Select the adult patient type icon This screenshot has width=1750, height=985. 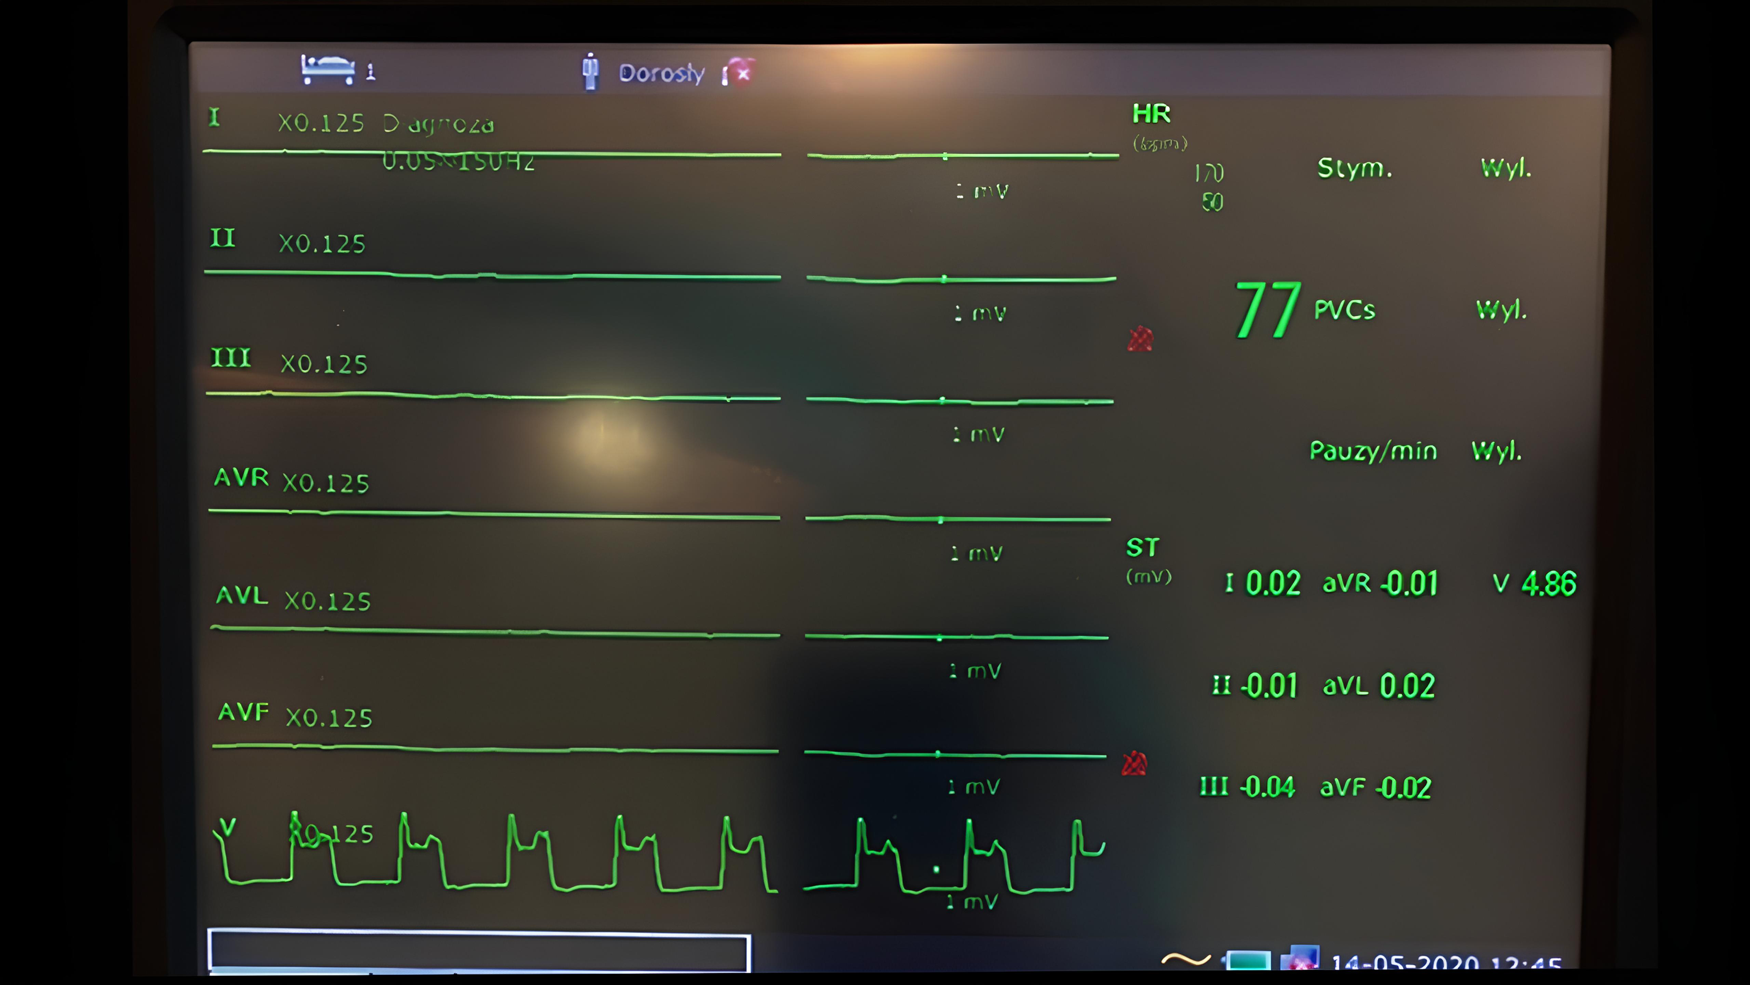592,70
